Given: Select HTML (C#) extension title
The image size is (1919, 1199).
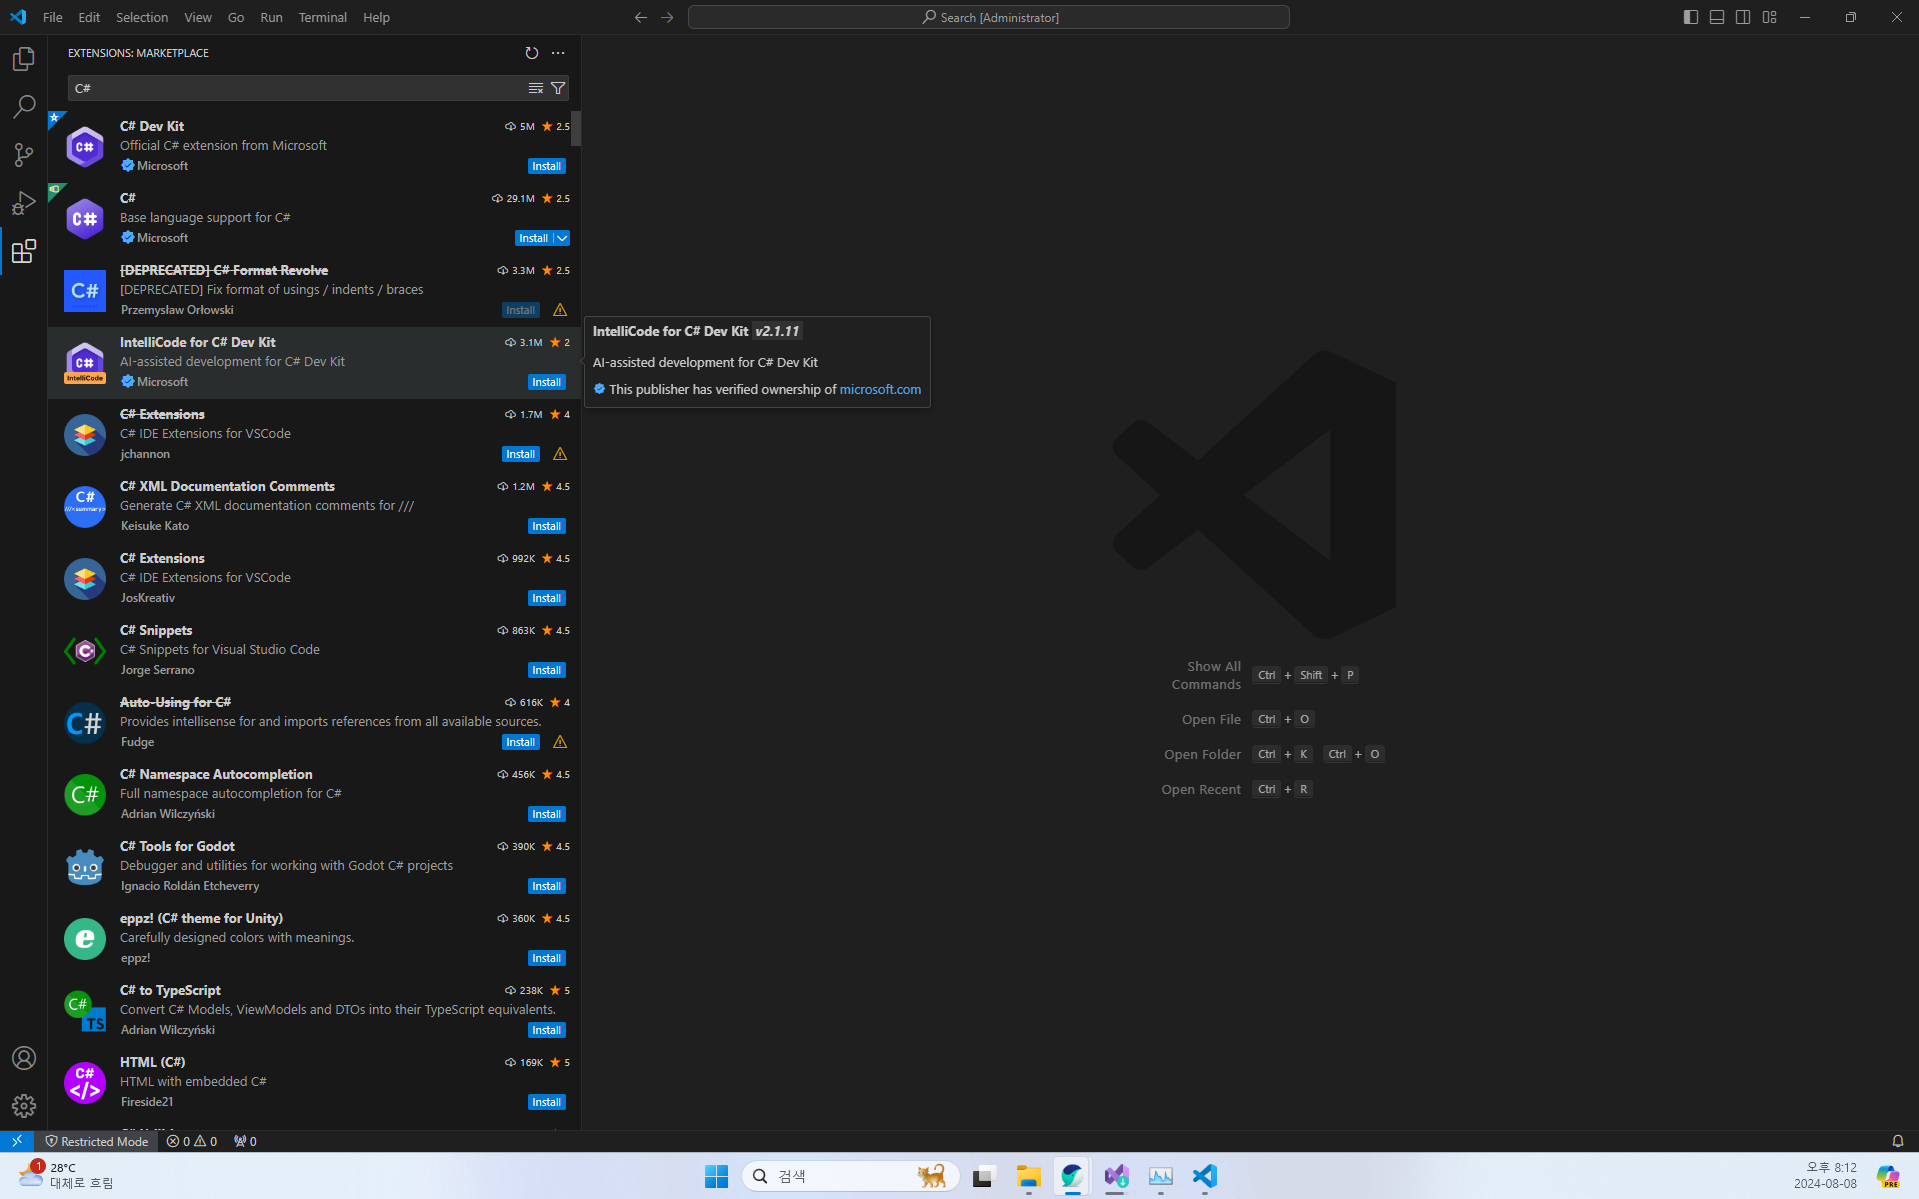Looking at the screenshot, I should [x=153, y=1062].
